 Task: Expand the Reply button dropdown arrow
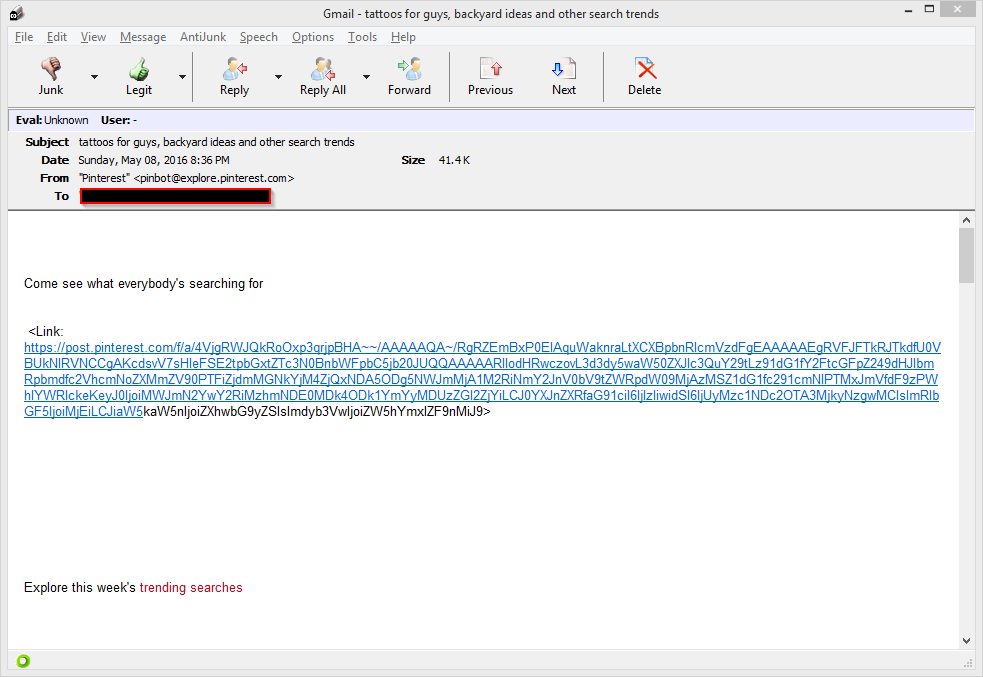[x=278, y=76]
